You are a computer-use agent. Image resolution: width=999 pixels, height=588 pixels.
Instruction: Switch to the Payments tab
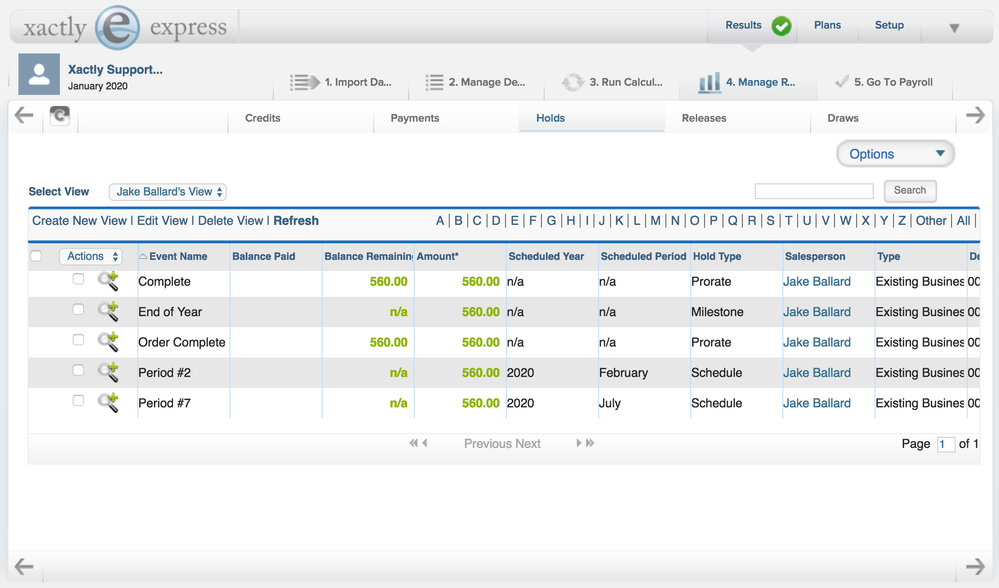pyautogui.click(x=415, y=118)
